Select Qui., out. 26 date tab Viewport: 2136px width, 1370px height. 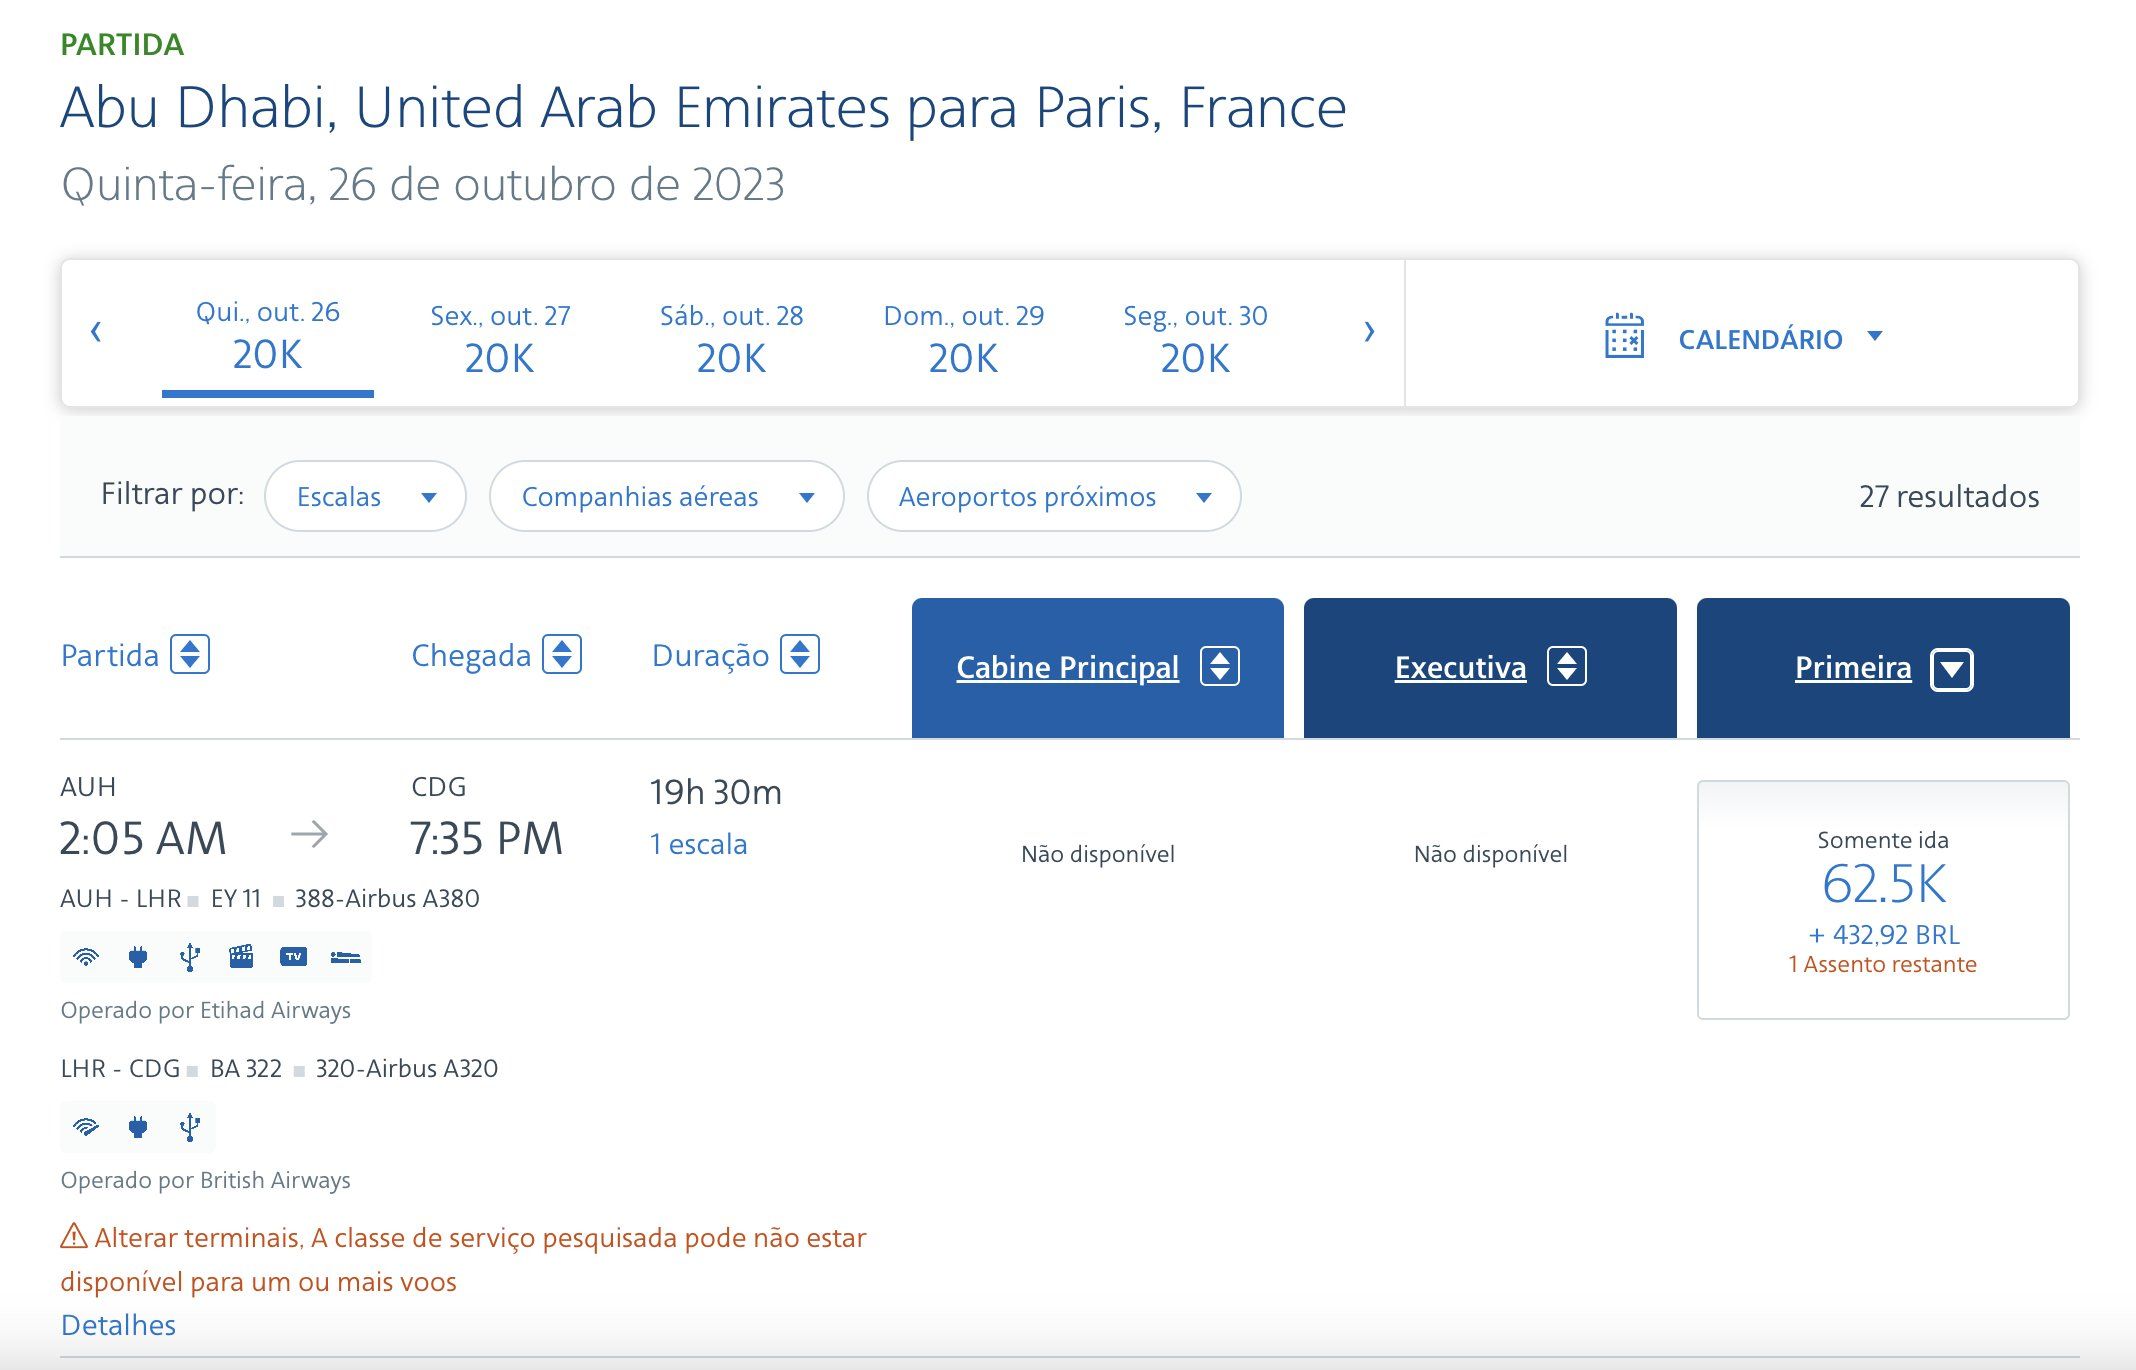268,337
